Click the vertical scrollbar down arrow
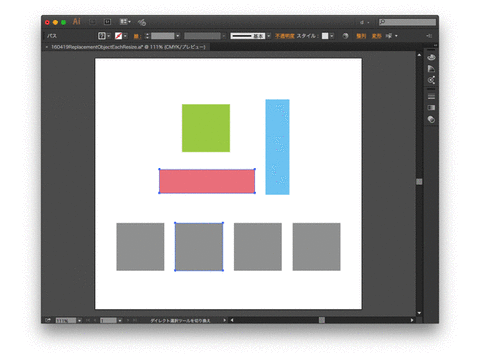The image size is (480, 360). coord(419,313)
